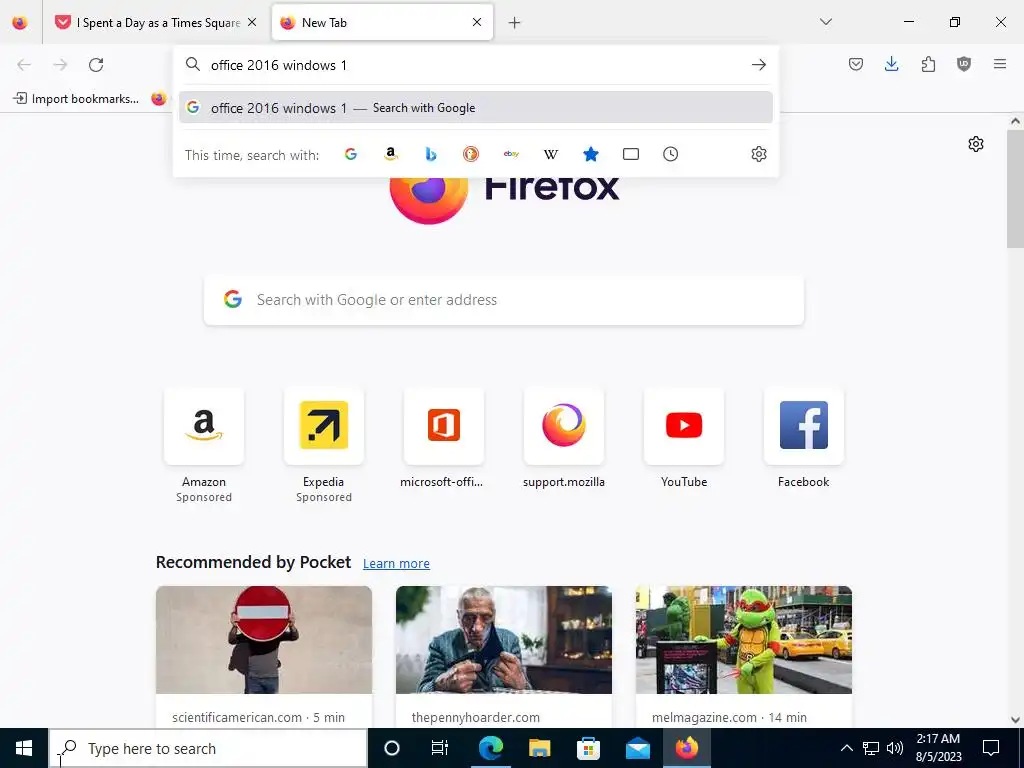Open a new tab with plus button

coord(515,23)
